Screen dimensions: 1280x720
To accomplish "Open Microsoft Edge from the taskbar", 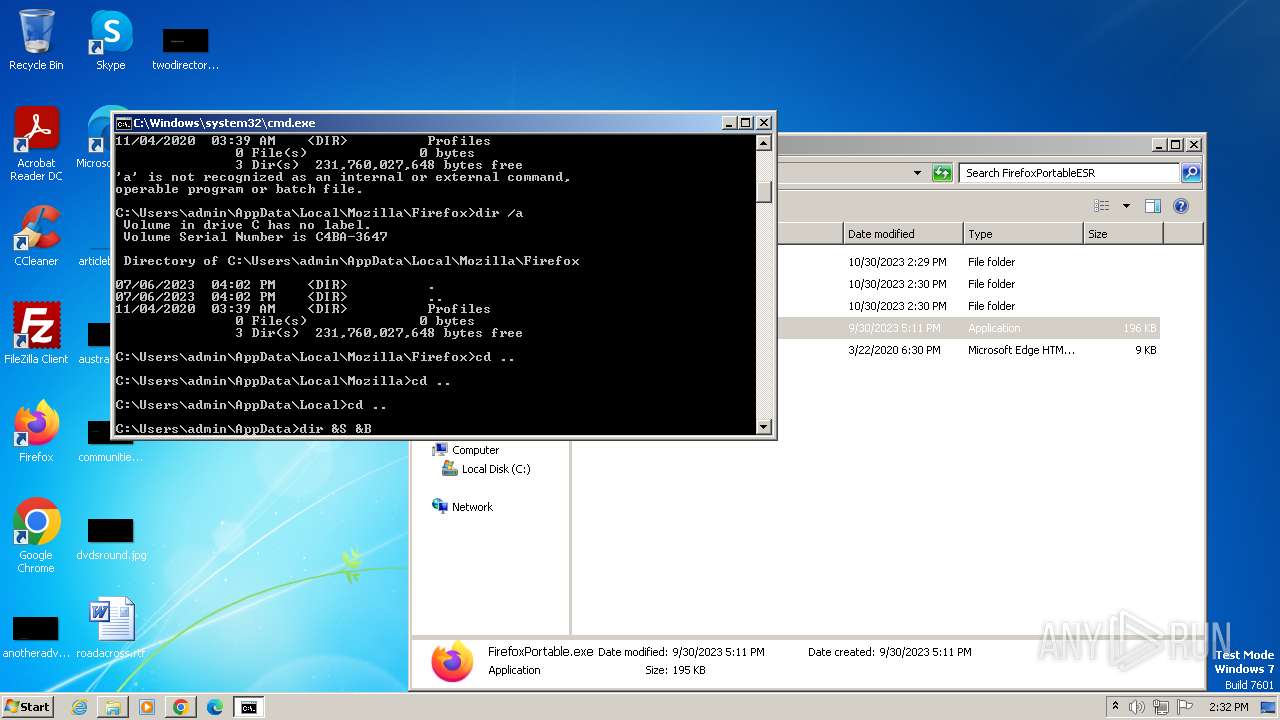I will click(x=215, y=707).
